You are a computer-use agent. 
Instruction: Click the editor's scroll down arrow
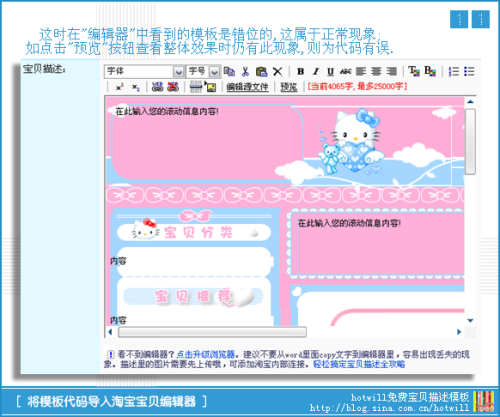470,321
